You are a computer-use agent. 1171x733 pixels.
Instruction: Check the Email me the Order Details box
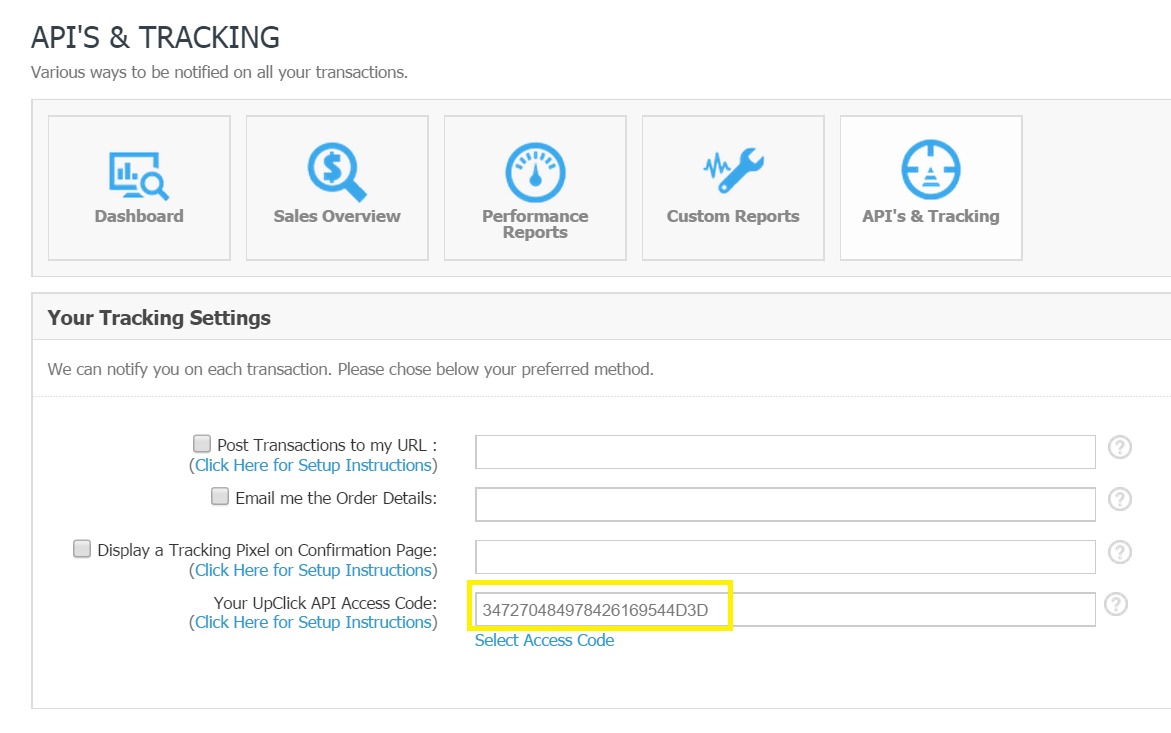tap(220, 496)
